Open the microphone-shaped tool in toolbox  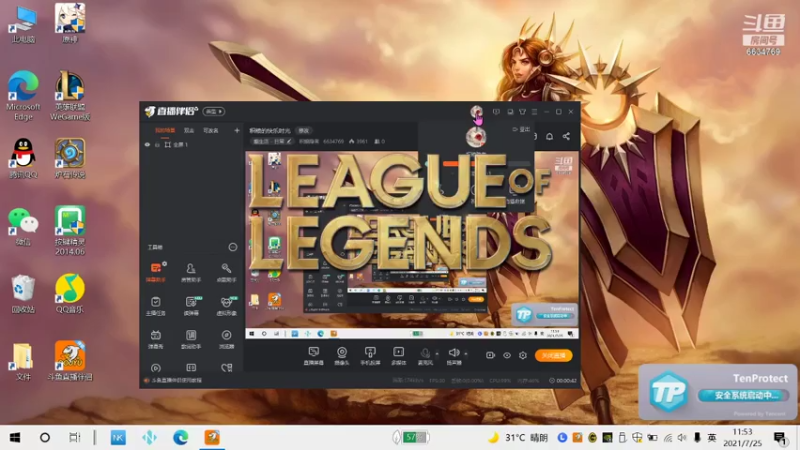pos(227,272)
